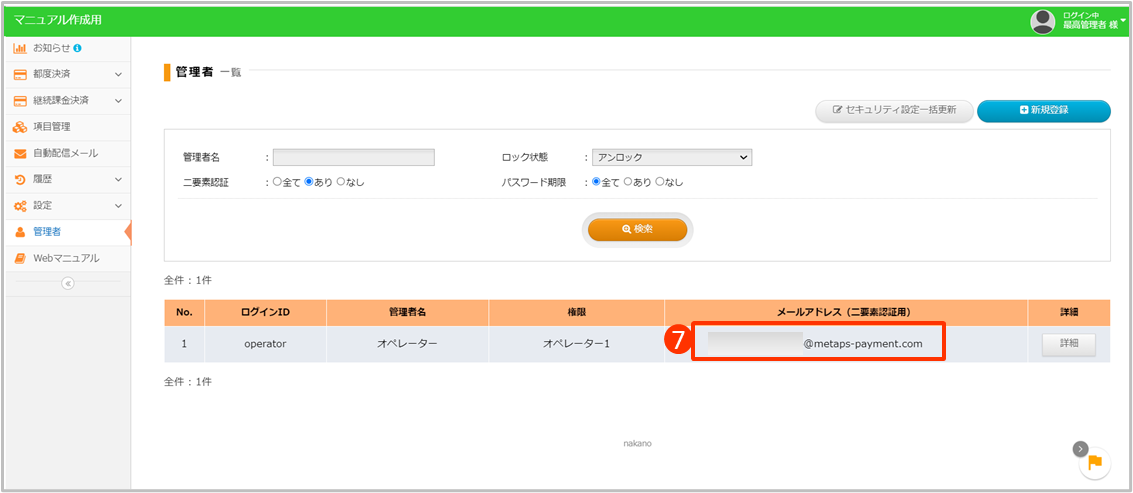The height and width of the screenshot is (493, 1133).
Task: Open 管理者 in the sidebar
Action: [46, 232]
